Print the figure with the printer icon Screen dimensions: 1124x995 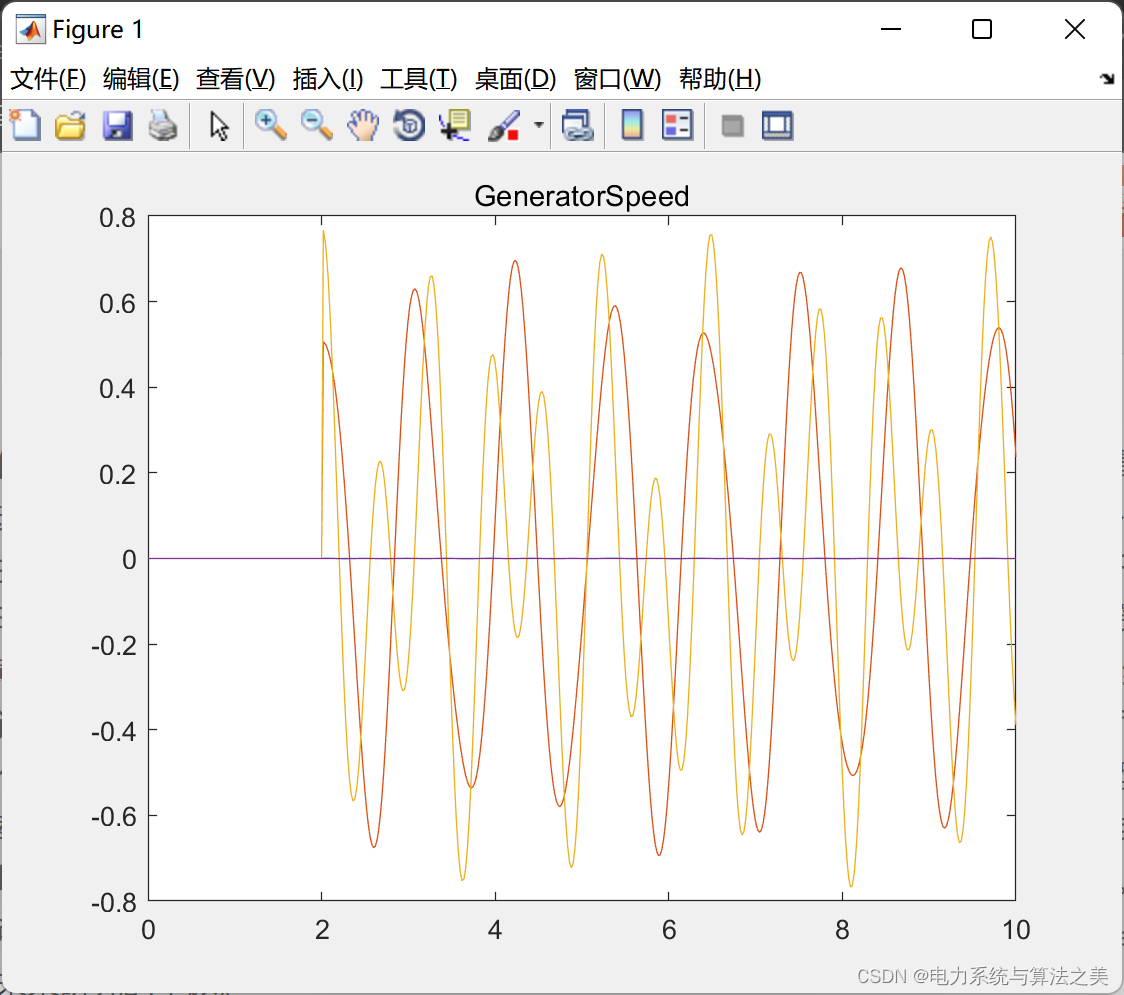pyautogui.click(x=163, y=125)
